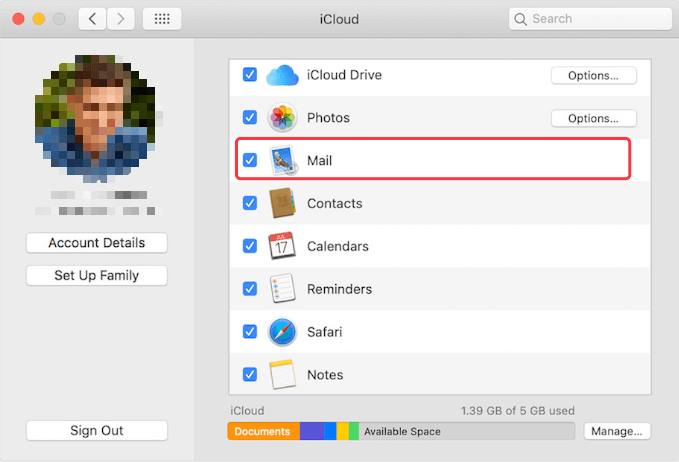Open Manage storage button
Screen dimensions: 679x462
(617, 431)
